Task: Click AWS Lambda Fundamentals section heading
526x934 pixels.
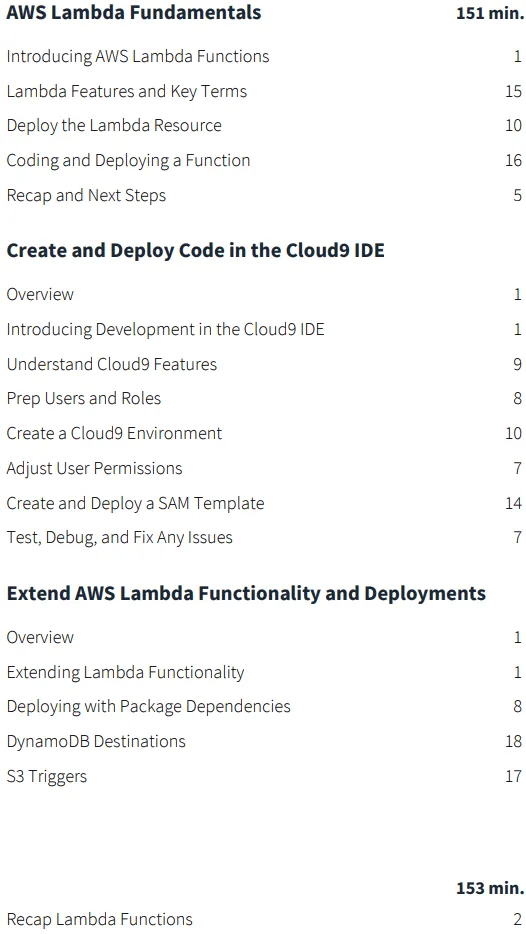Action: (134, 13)
